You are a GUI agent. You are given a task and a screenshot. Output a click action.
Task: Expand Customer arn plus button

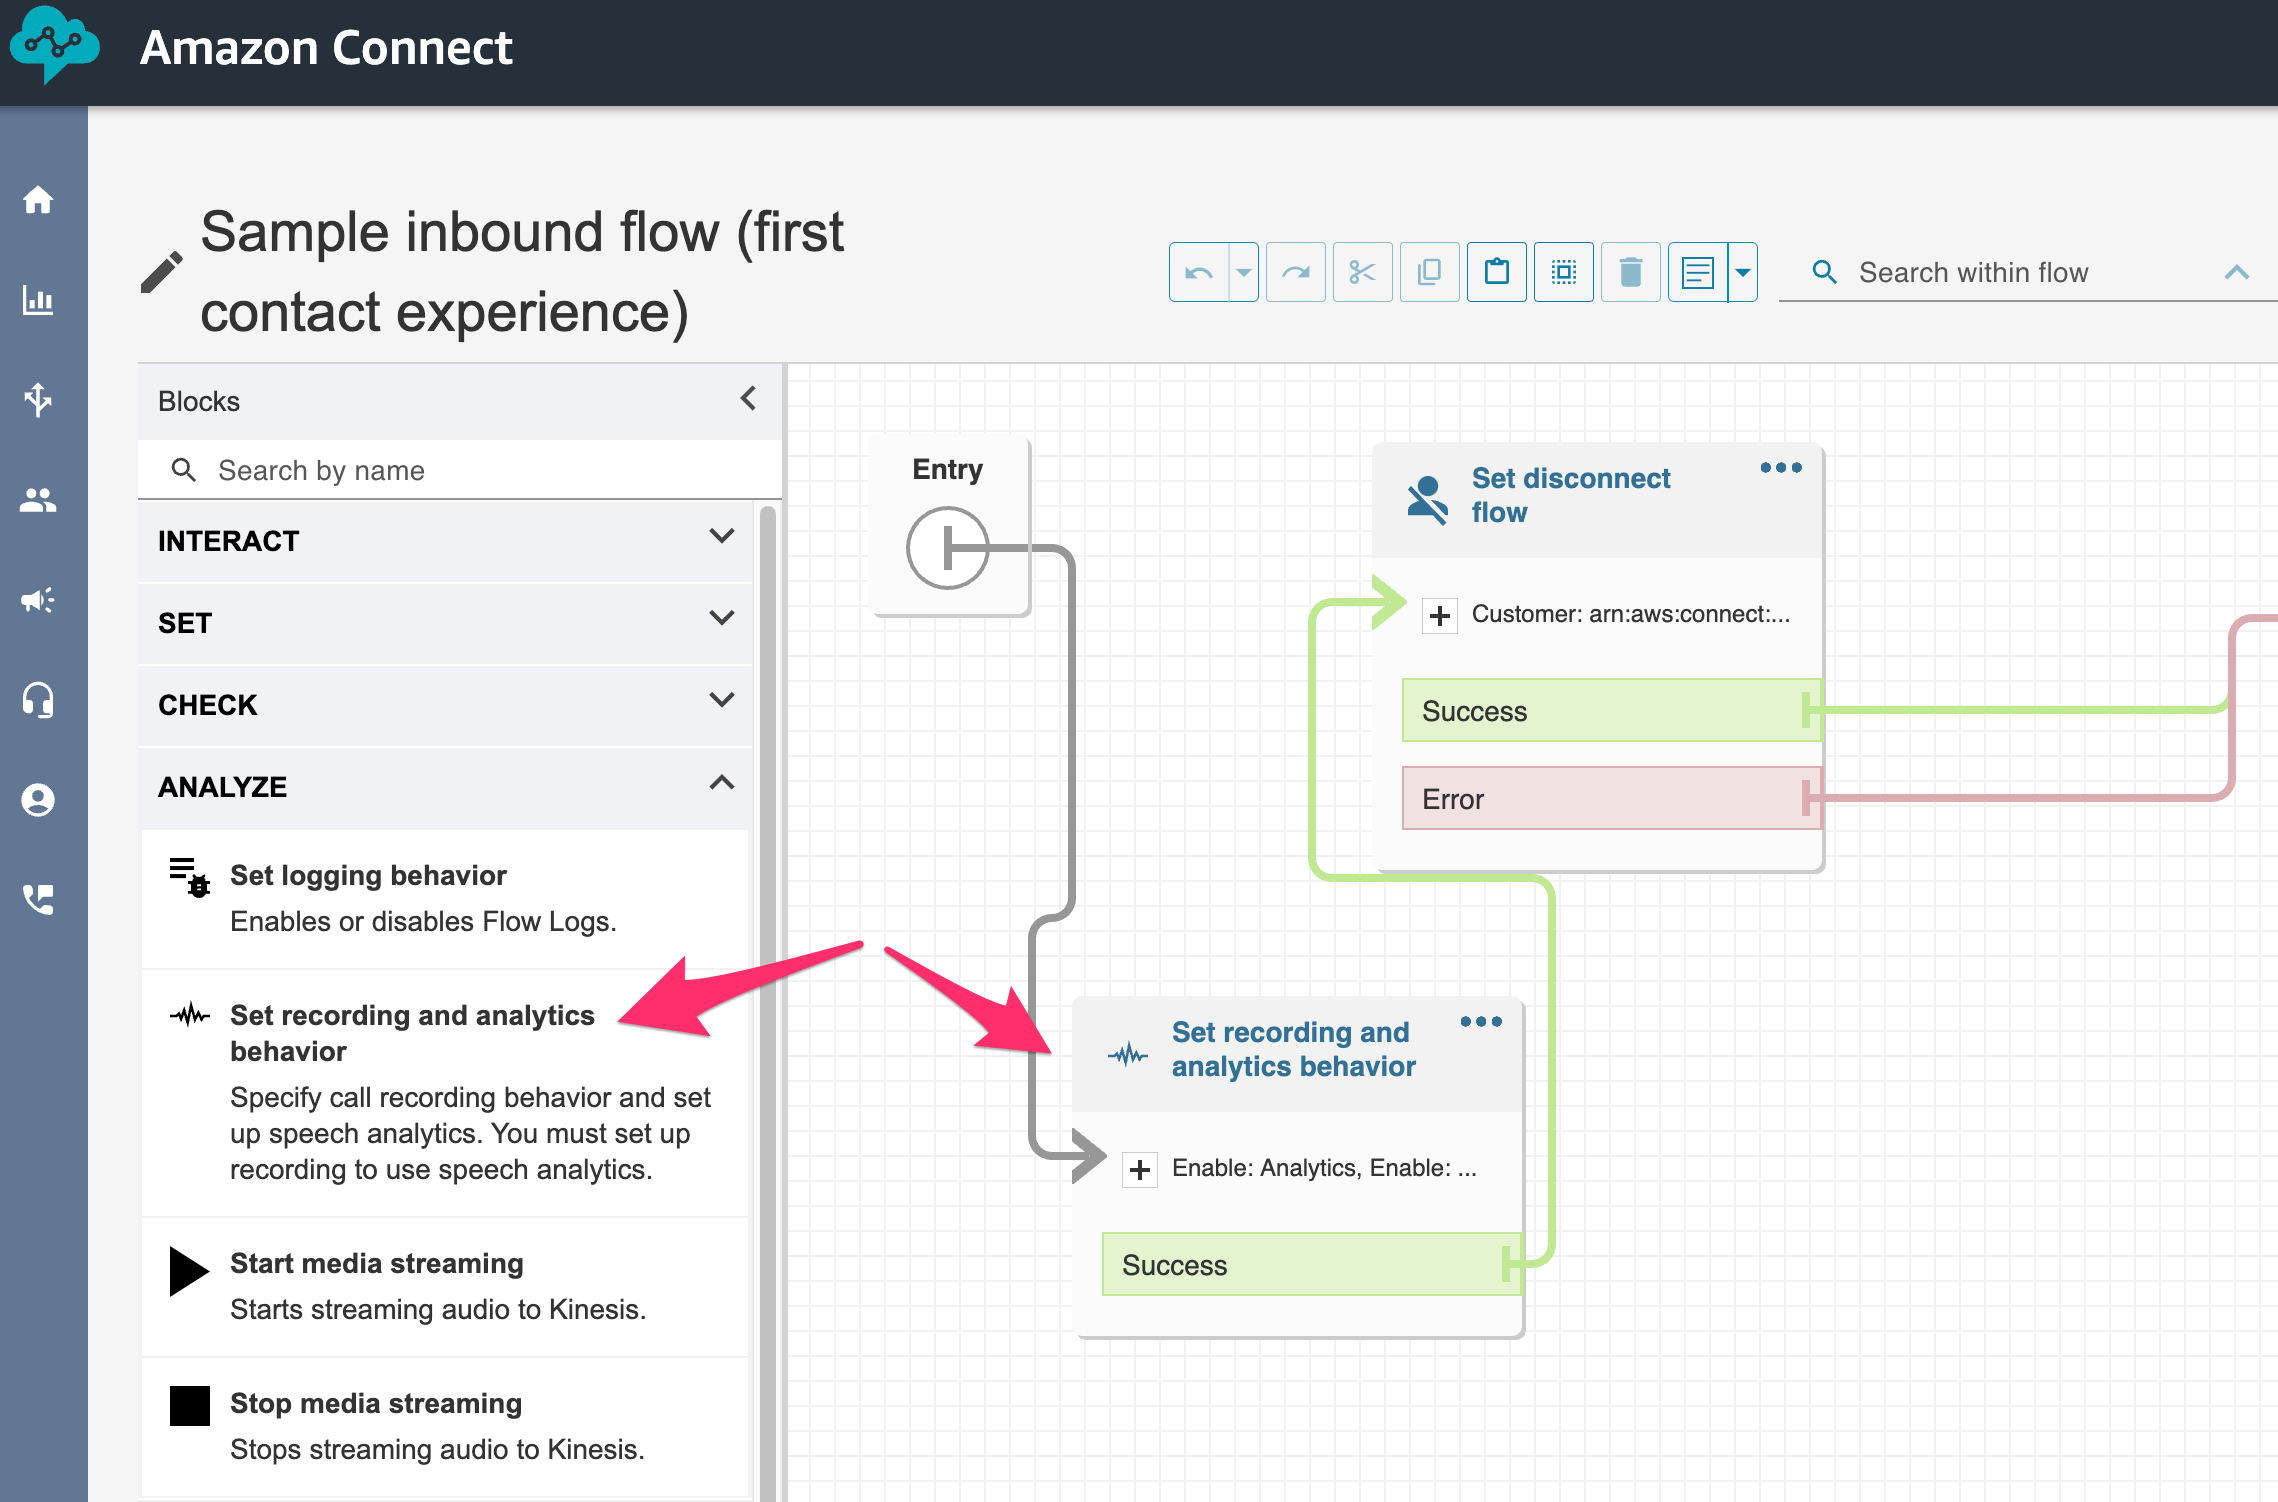[x=1440, y=615]
